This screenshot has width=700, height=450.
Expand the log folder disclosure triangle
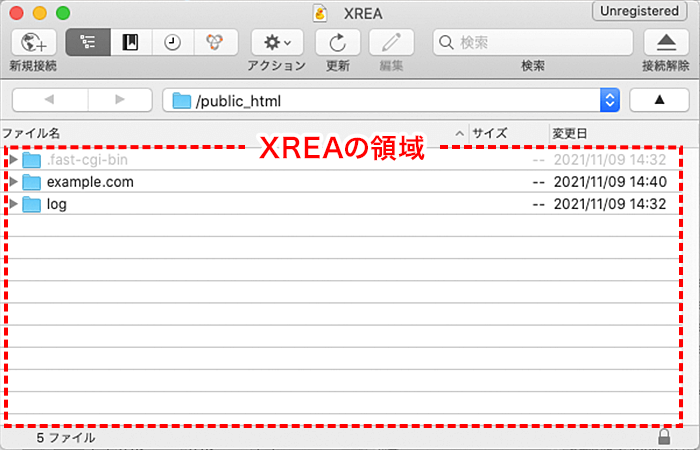[13, 204]
